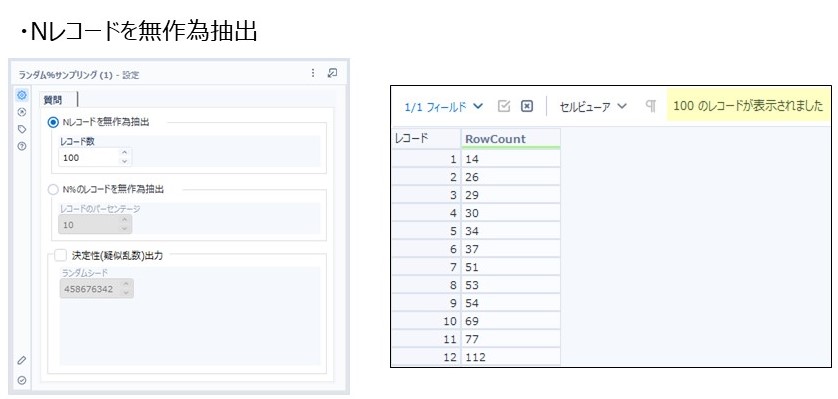The width and height of the screenshot is (838, 399).
Task: Select the cell with value 69
Action: [x=510, y=322]
